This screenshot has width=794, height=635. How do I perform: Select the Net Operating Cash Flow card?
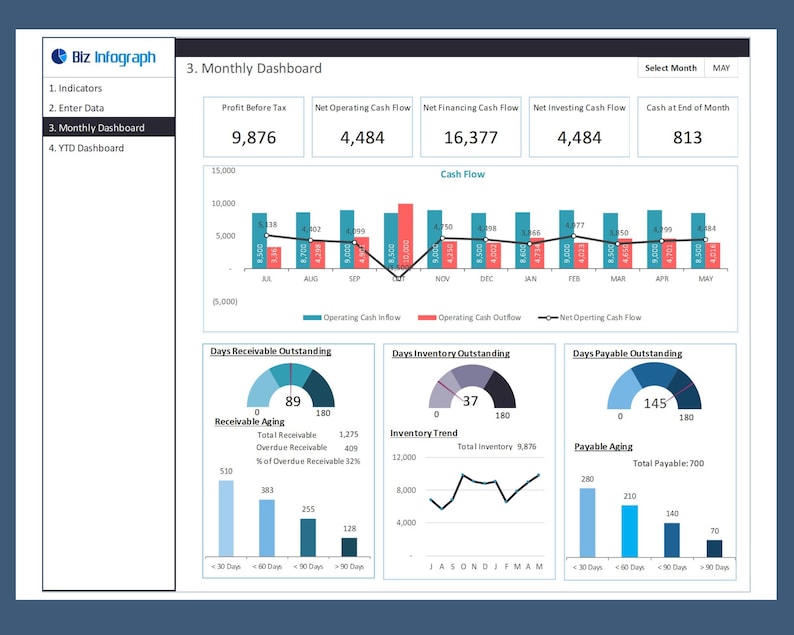pyautogui.click(x=362, y=127)
